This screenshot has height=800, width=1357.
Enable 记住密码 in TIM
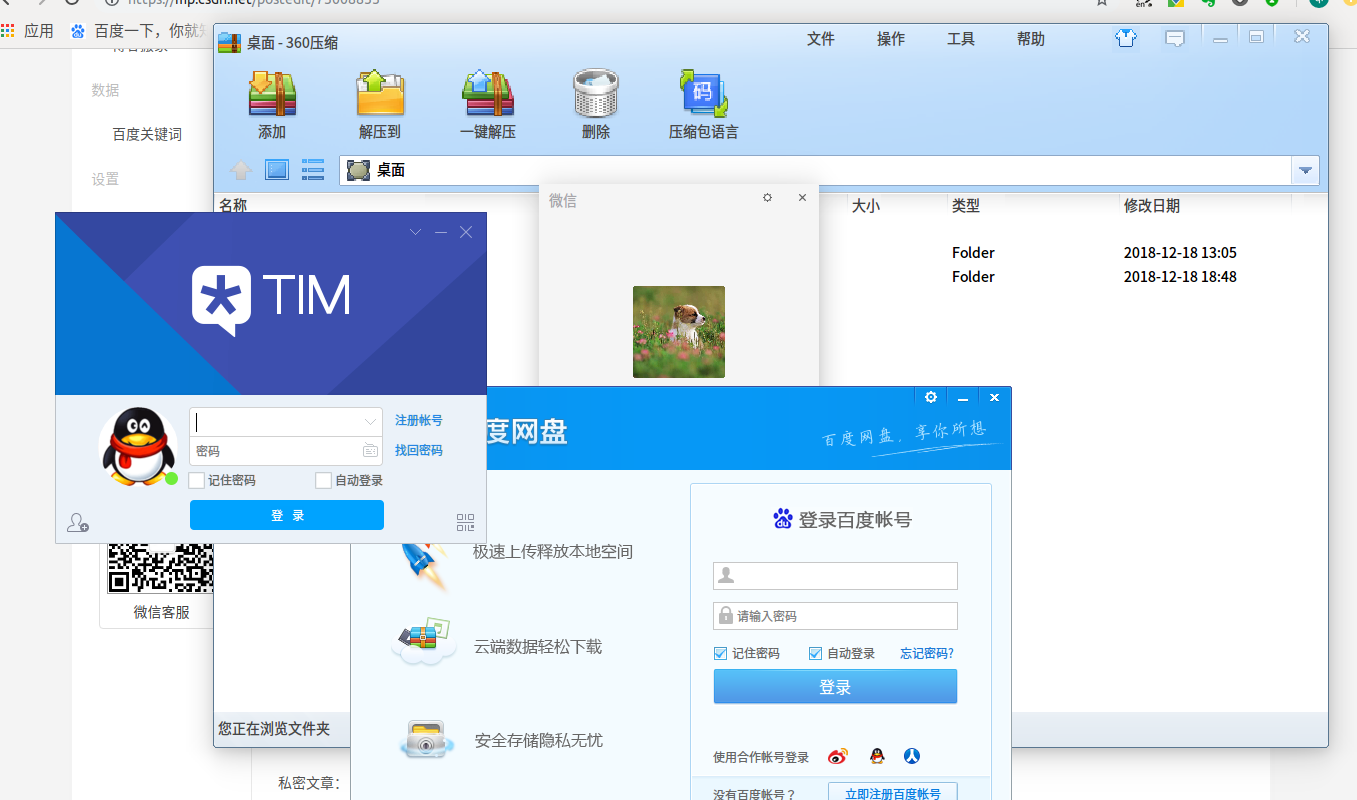click(x=196, y=480)
